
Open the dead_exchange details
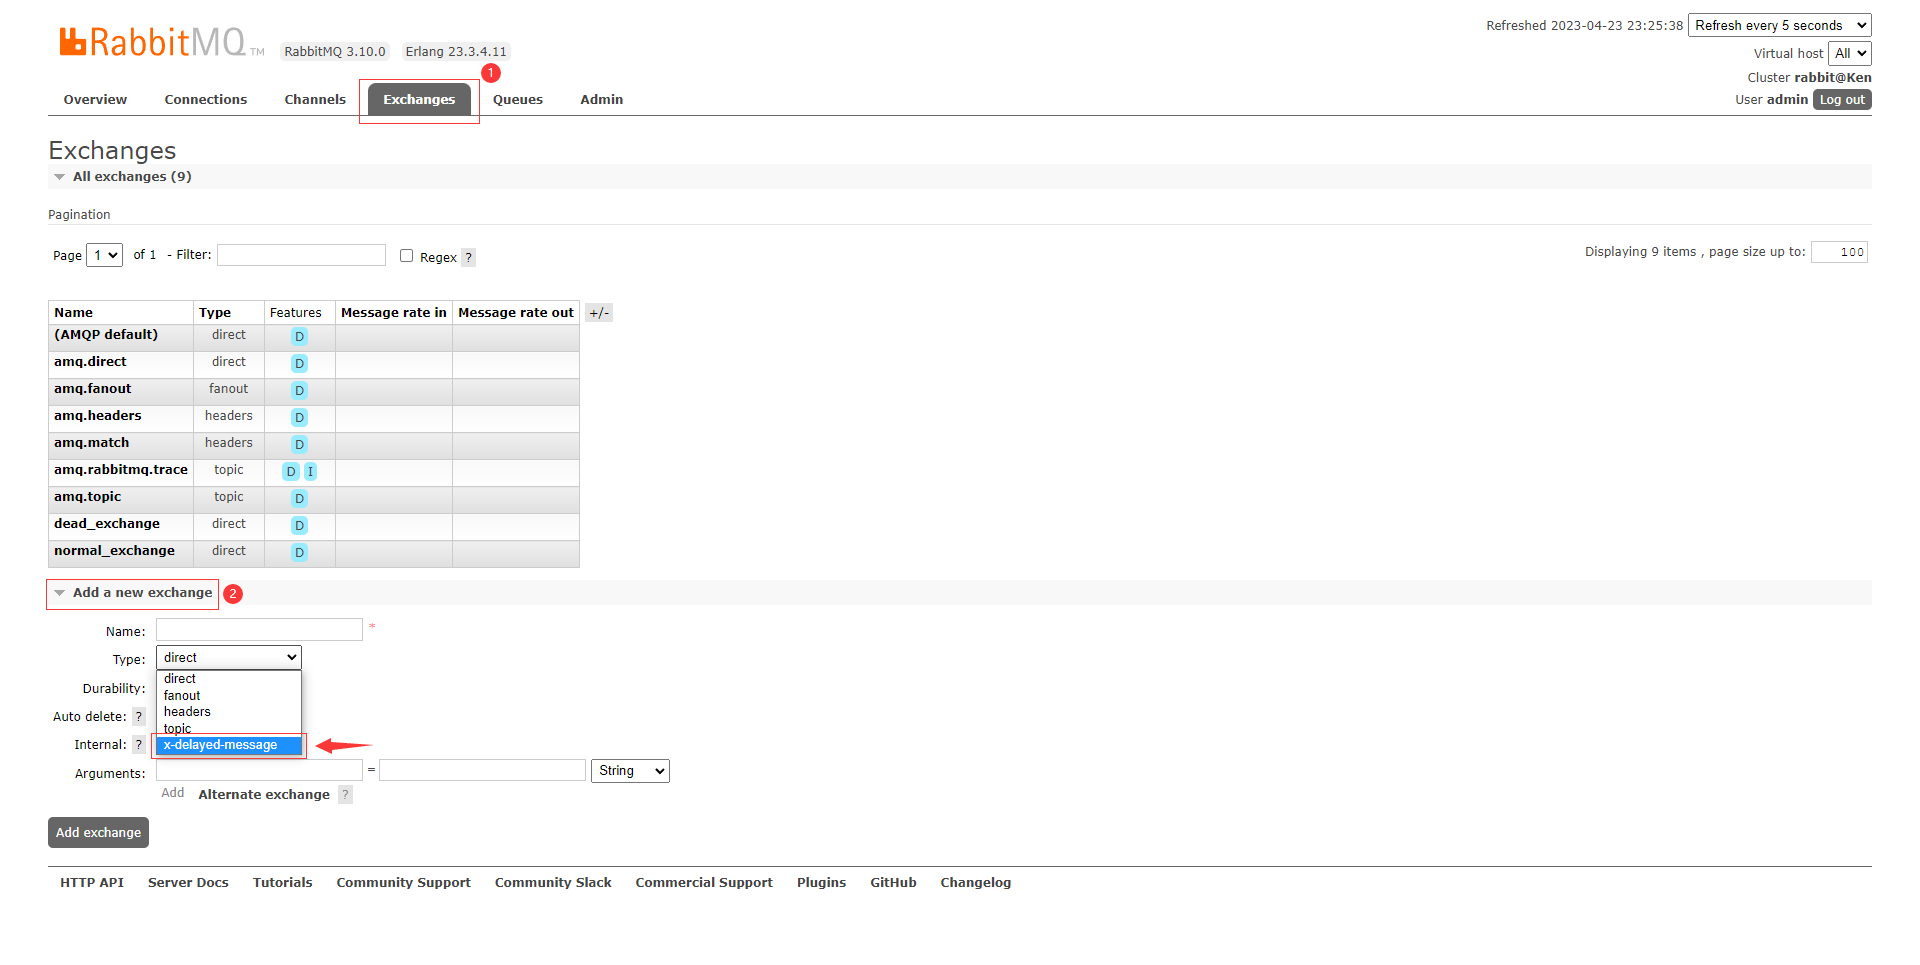(107, 524)
